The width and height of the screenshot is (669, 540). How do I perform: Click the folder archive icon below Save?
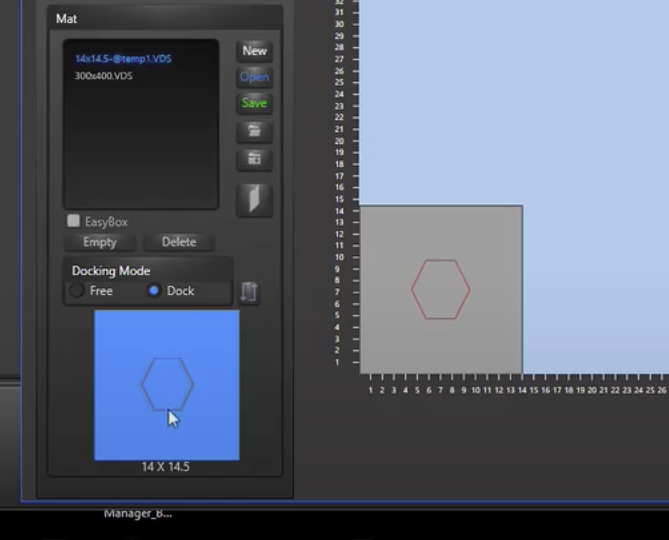pyautogui.click(x=254, y=159)
